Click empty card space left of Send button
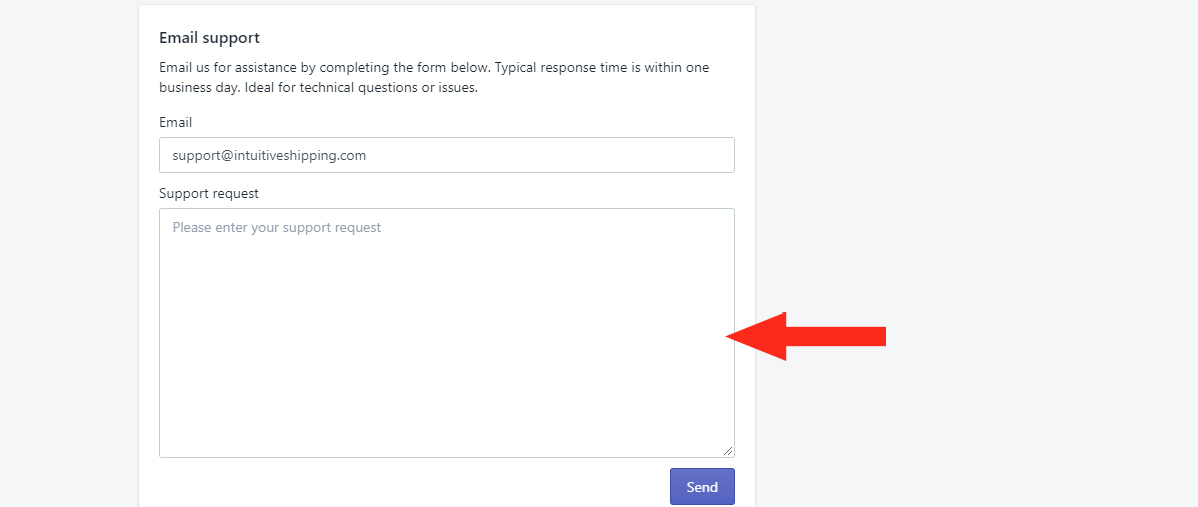Image resolution: width=1198 pixels, height=507 pixels. [x=413, y=486]
